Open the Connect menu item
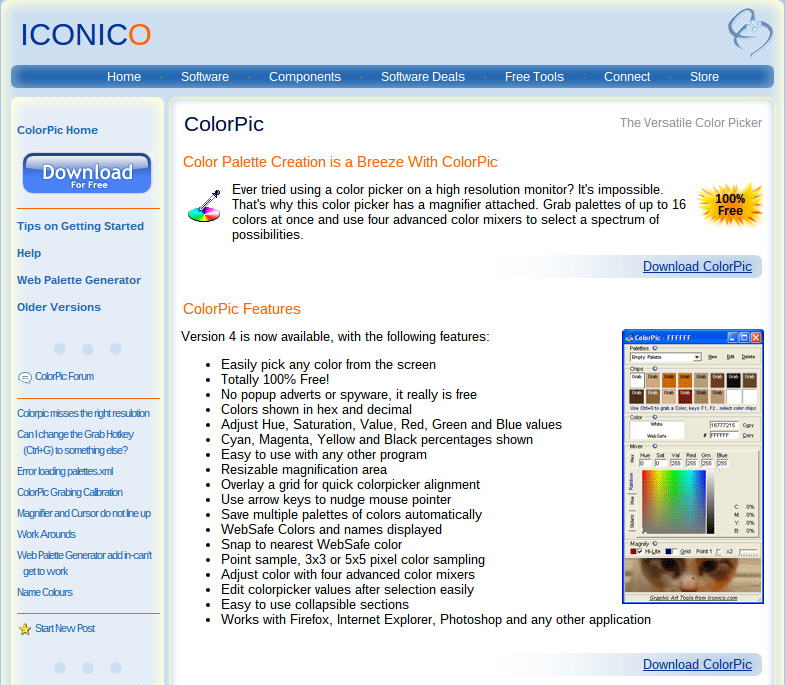Viewport: 785px width, 685px height. pyautogui.click(x=627, y=77)
